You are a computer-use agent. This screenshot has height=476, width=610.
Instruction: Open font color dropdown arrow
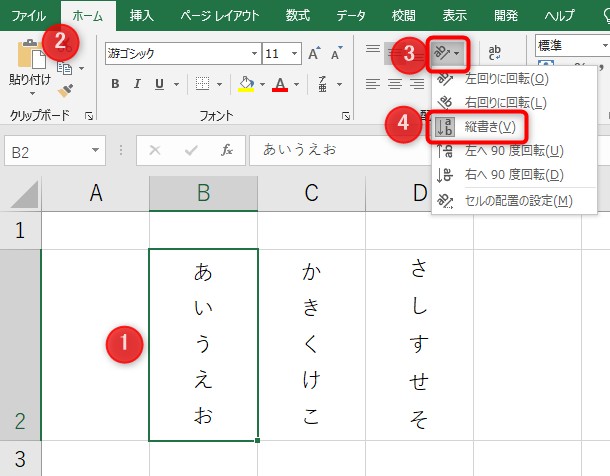(x=296, y=84)
